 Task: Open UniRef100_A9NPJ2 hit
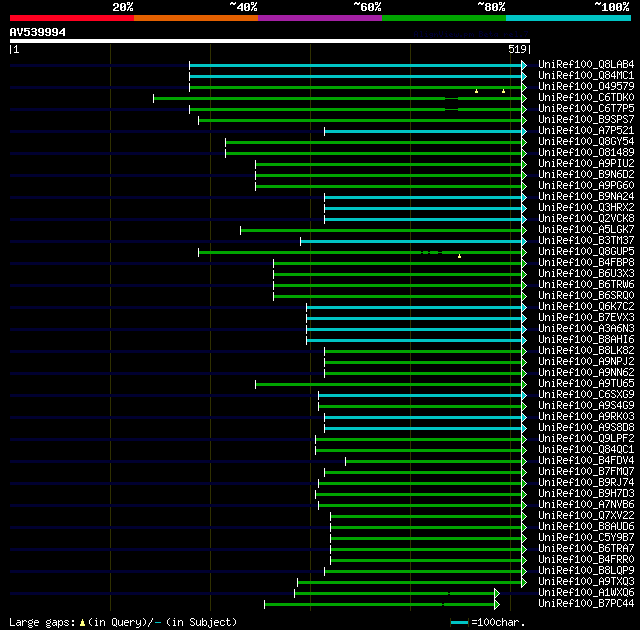(x=586, y=362)
